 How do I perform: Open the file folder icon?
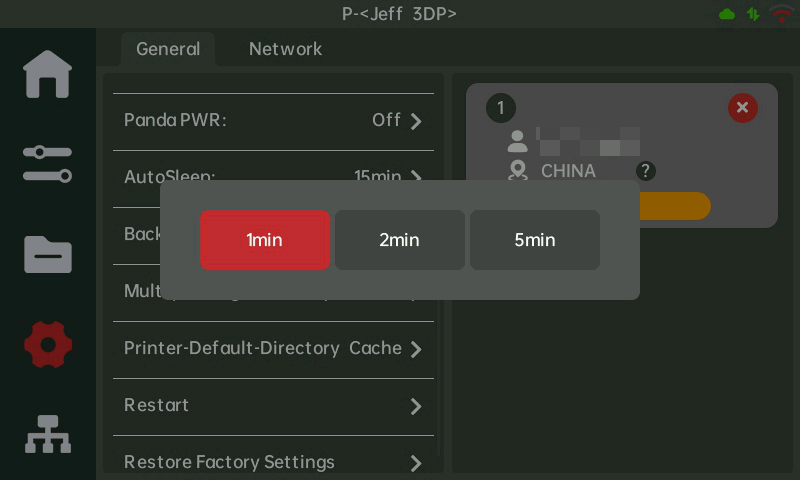pos(48,254)
